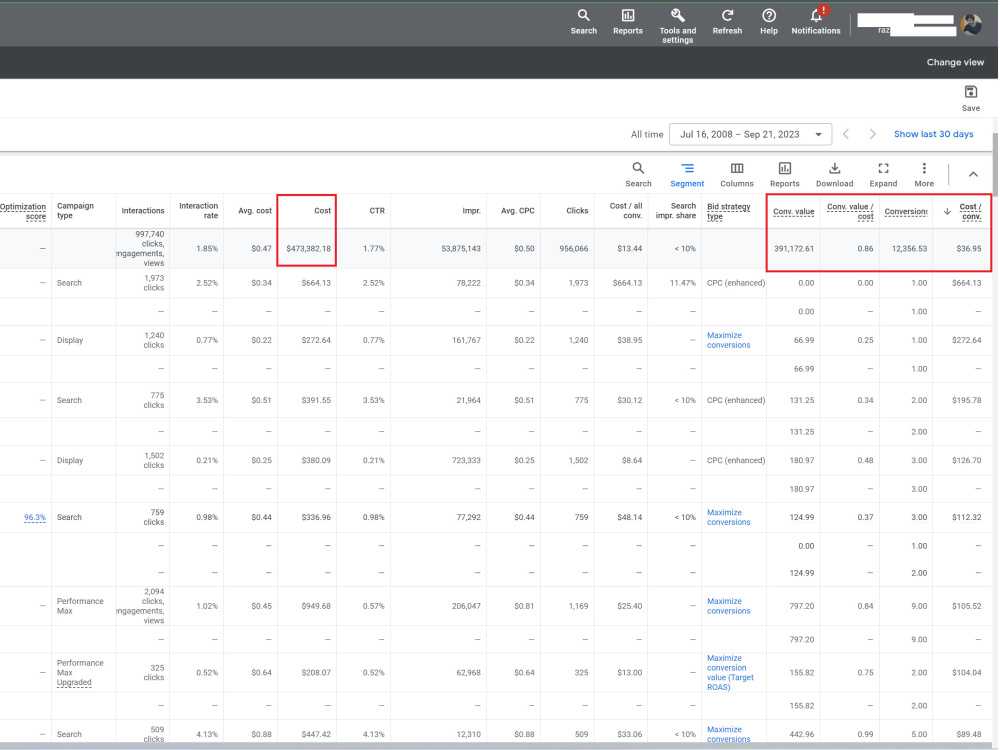Open Maximize conversion value (Target ROAS) link
The image size is (1000, 750).
(x=730, y=672)
